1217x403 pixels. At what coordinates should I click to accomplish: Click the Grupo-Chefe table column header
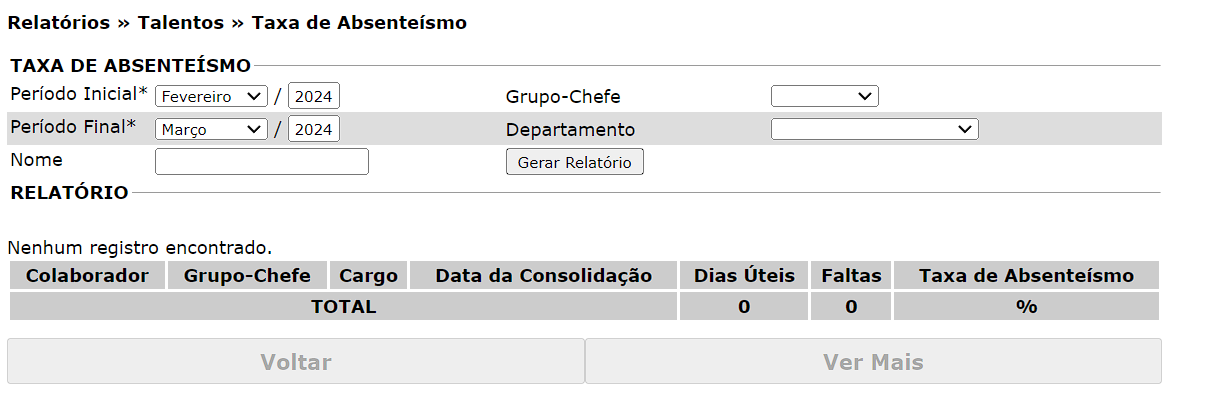tap(247, 276)
